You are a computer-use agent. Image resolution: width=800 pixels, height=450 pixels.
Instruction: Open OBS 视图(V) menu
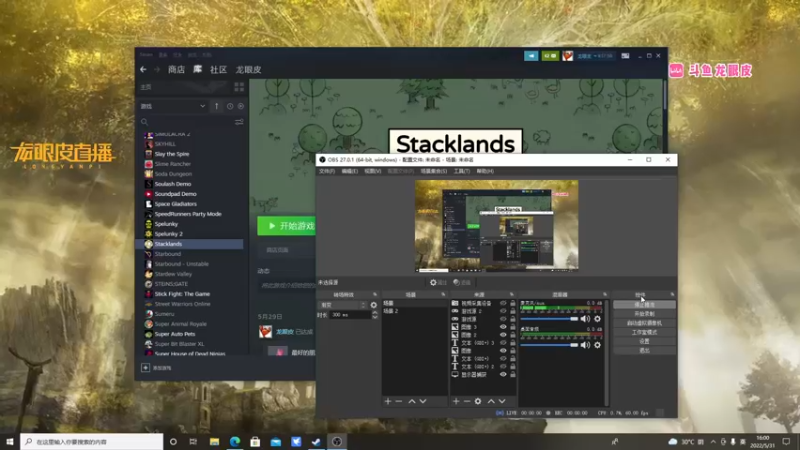tap(372, 171)
